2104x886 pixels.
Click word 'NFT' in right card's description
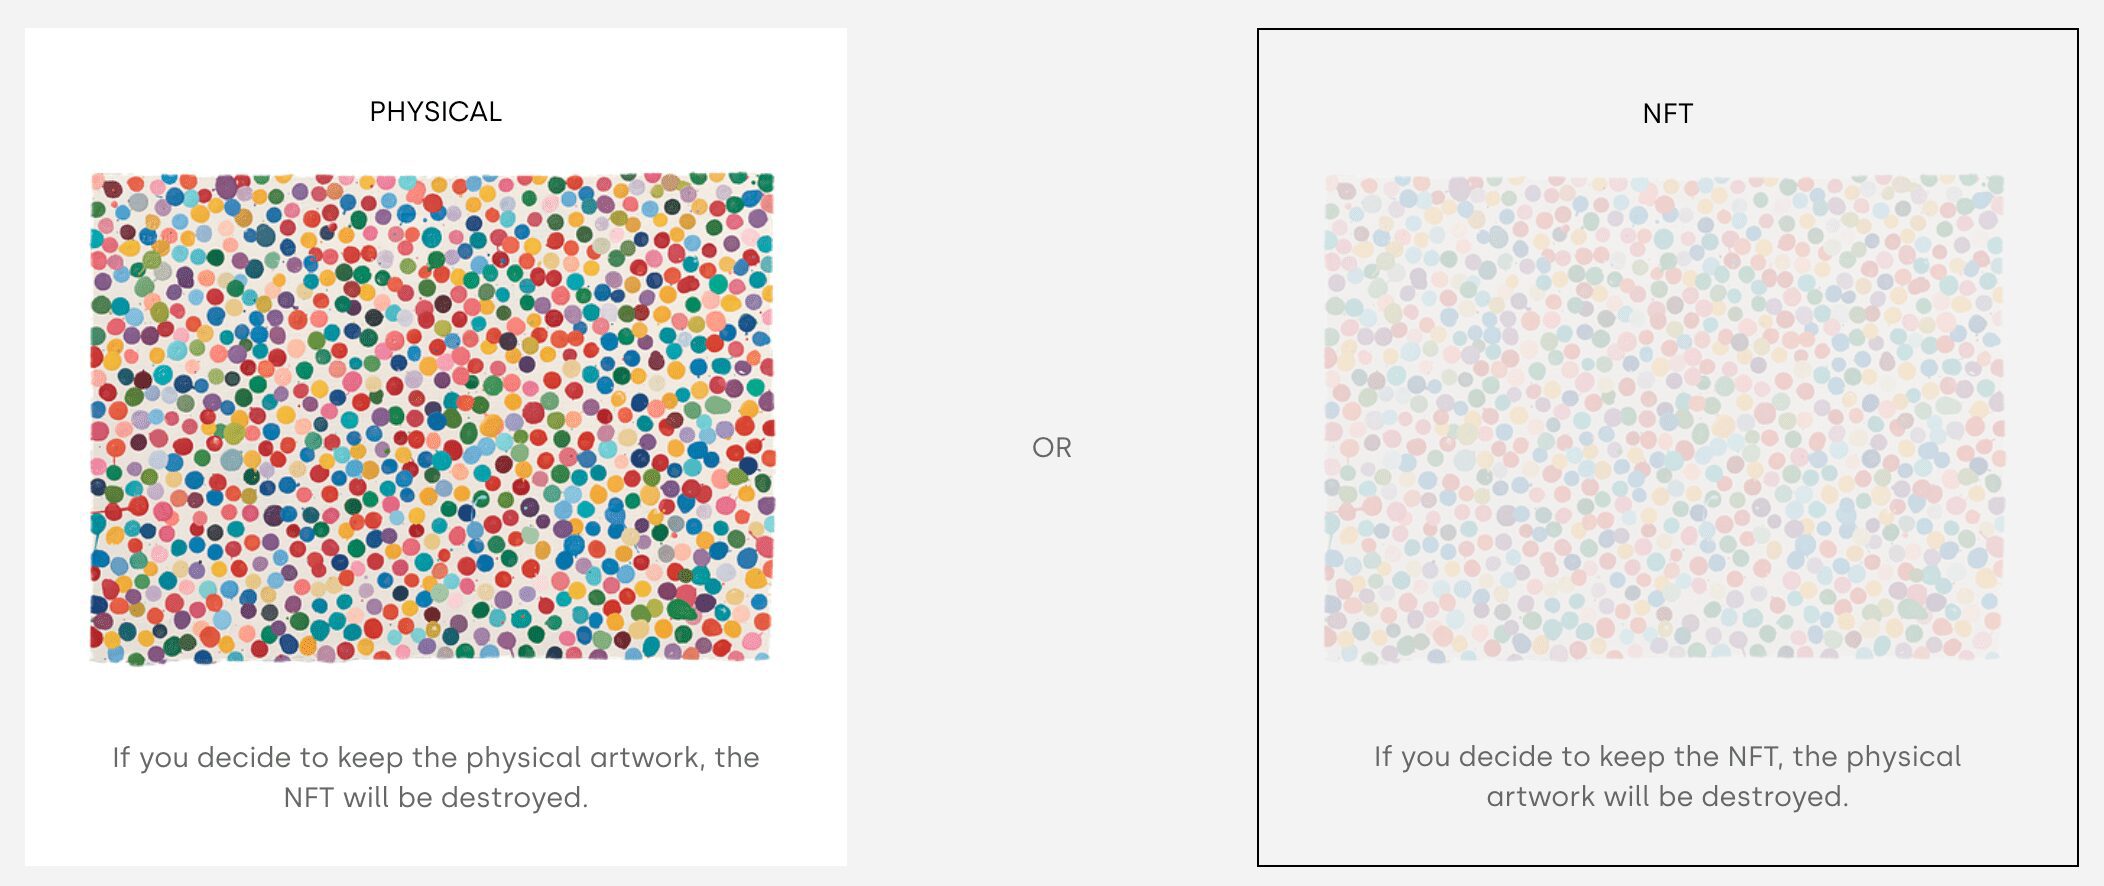pyautogui.click(x=1752, y=757)
